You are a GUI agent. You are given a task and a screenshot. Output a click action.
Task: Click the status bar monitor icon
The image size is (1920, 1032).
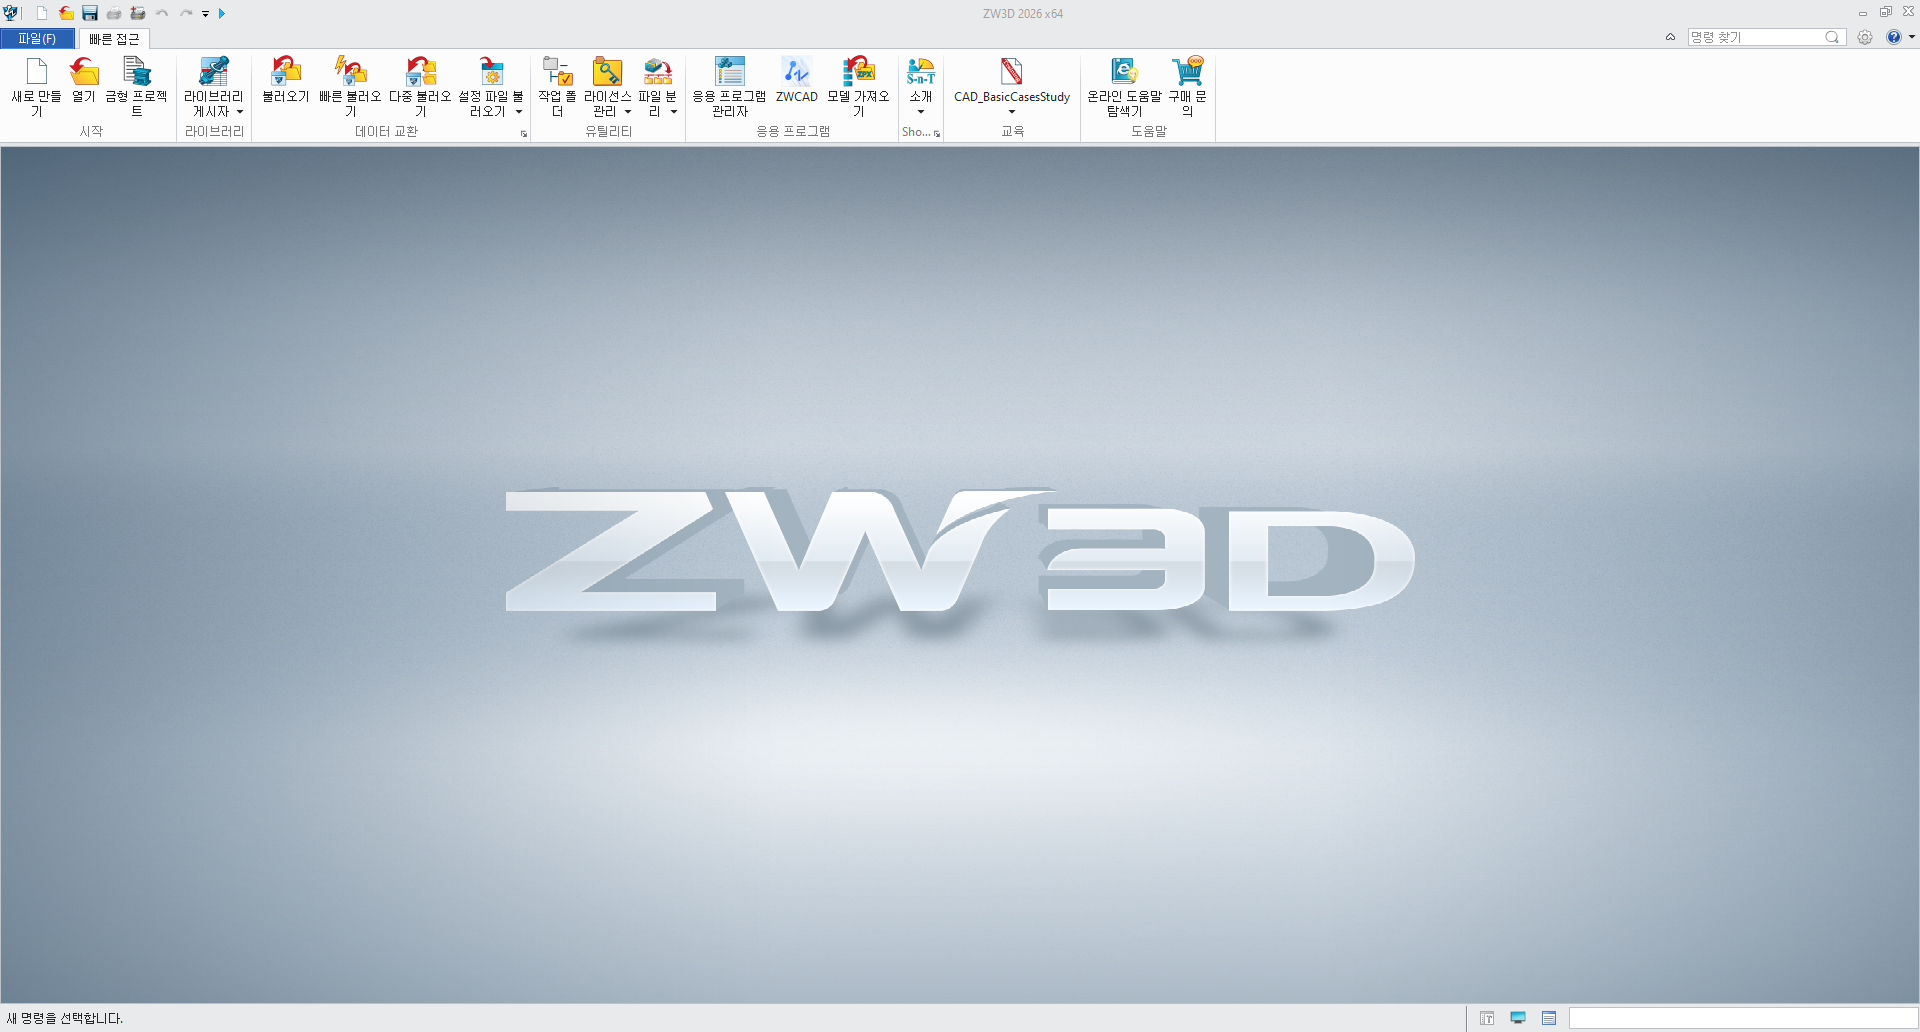[x=1518, y=1018]
